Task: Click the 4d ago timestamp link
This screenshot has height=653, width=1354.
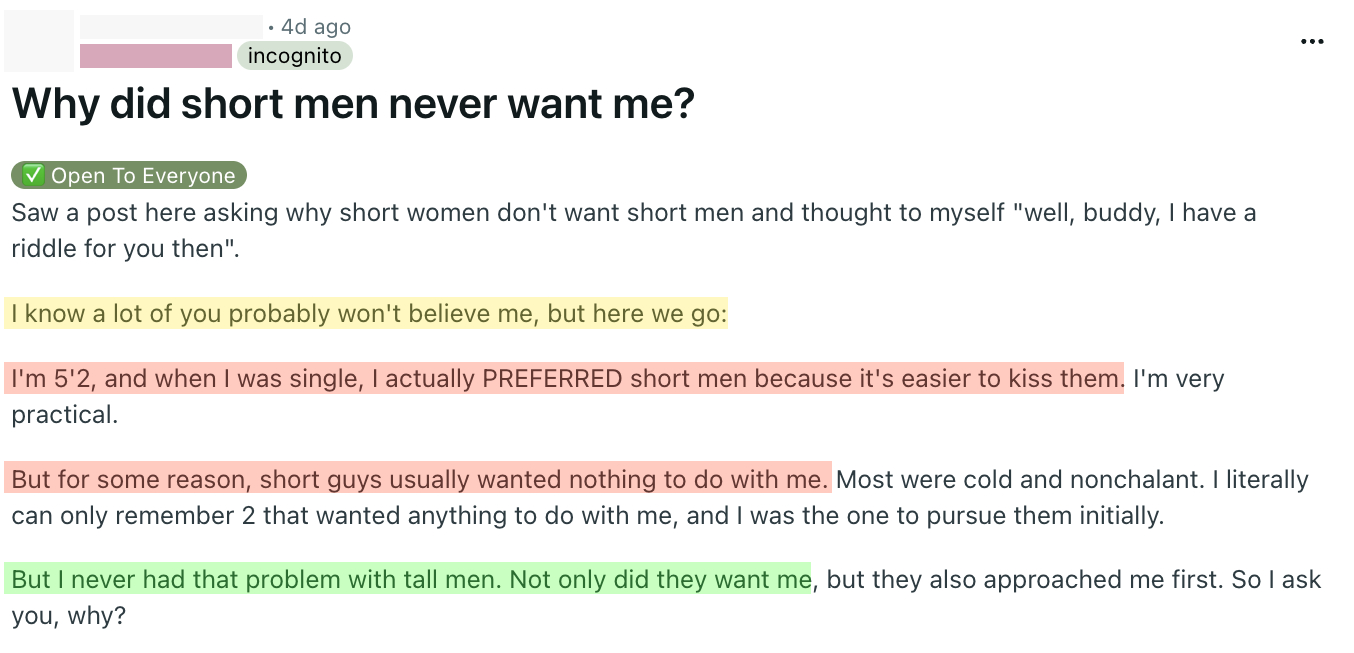Action: [317, 27]
